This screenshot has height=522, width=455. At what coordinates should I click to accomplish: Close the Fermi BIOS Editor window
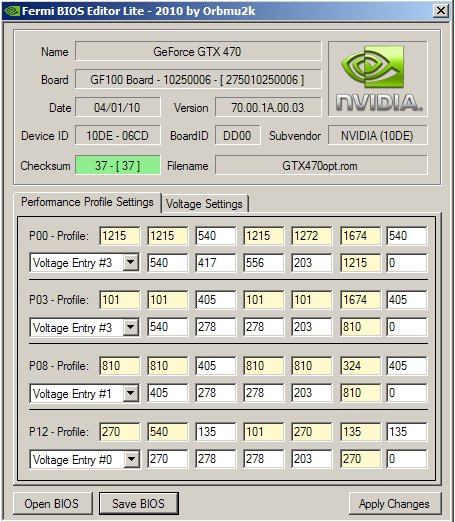tap(441, 10)
